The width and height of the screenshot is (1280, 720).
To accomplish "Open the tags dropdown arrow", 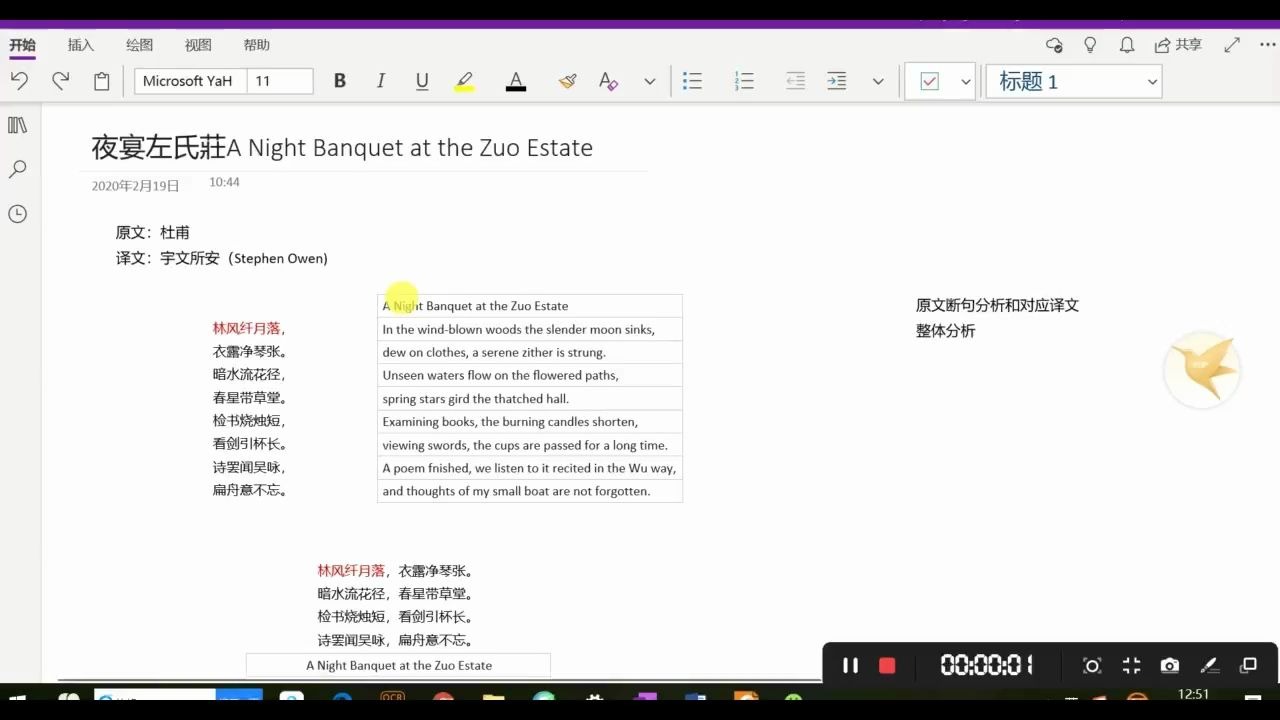I will coord(966,82).
